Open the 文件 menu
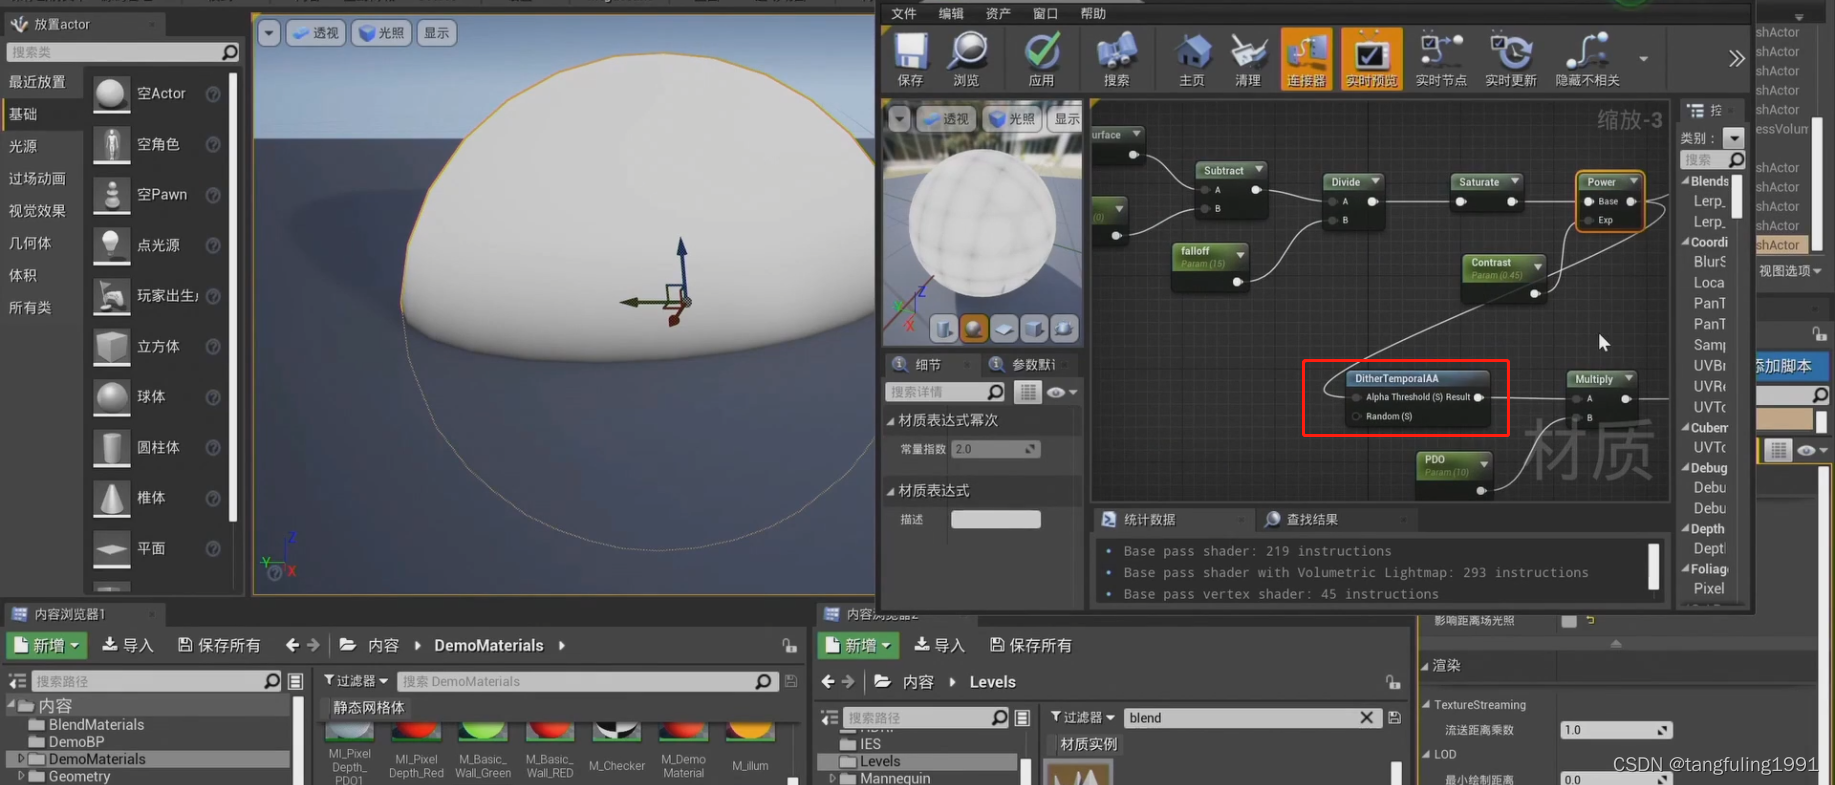This screenshot has height=785, width=1835. 904,13
